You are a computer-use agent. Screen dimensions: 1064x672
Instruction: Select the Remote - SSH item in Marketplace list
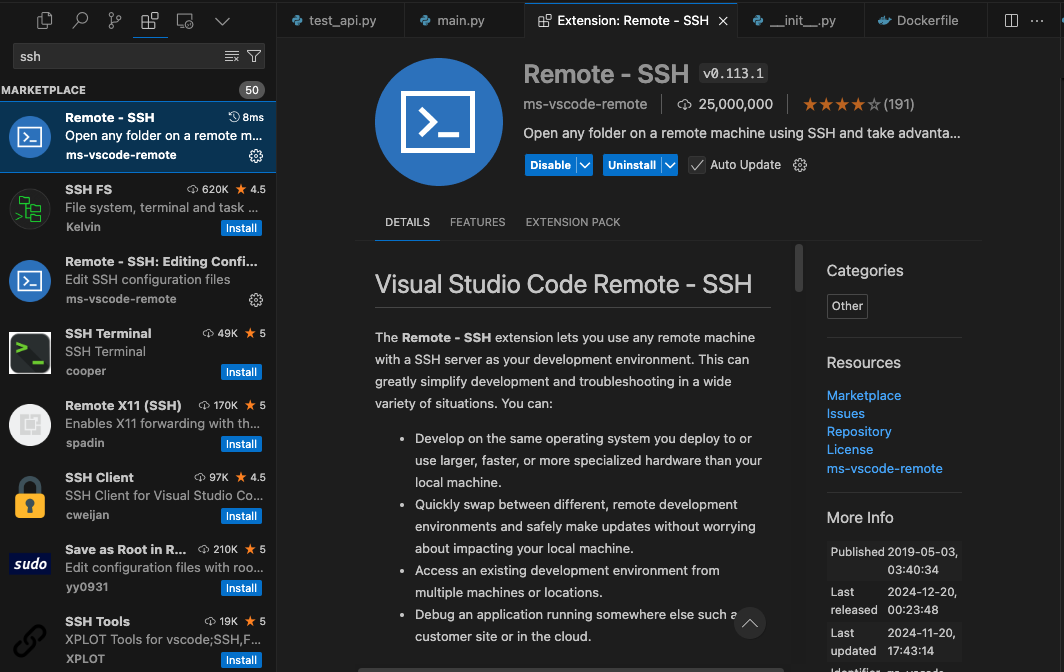point(138,137)
